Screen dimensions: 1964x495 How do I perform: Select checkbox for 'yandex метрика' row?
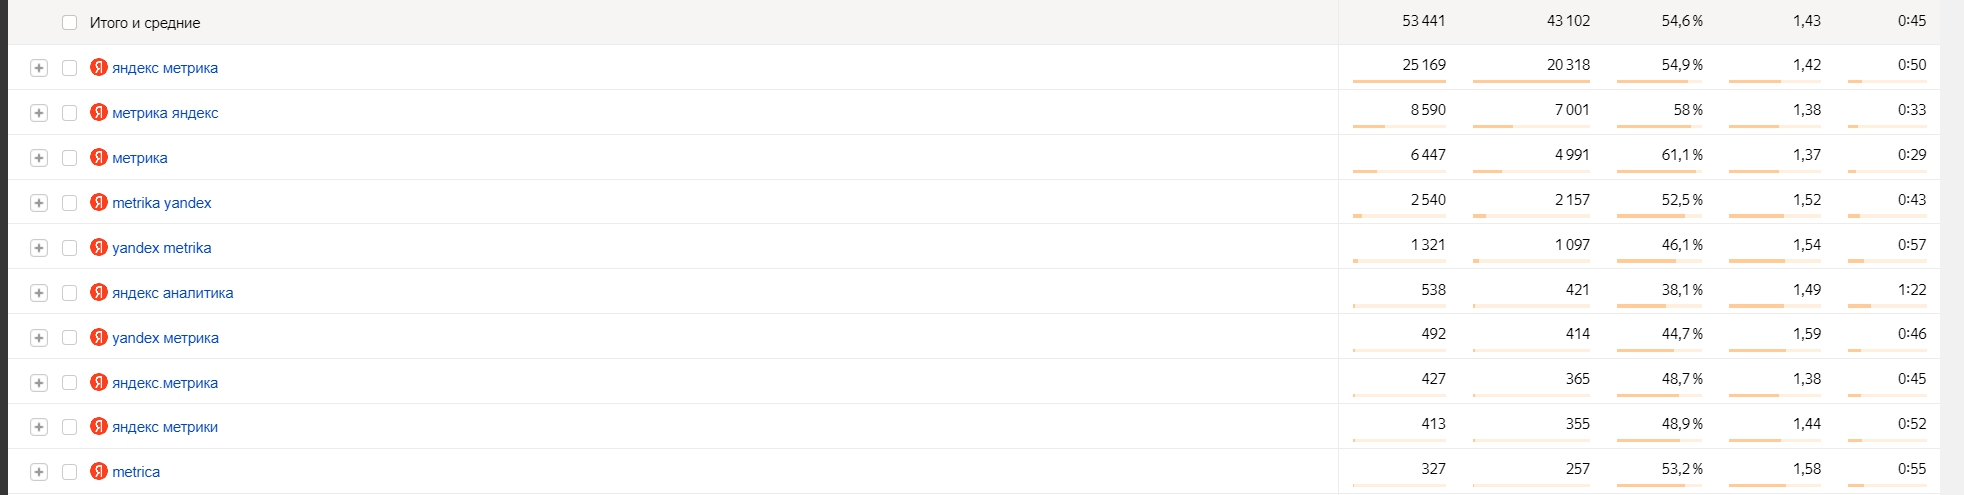[69, 338]
